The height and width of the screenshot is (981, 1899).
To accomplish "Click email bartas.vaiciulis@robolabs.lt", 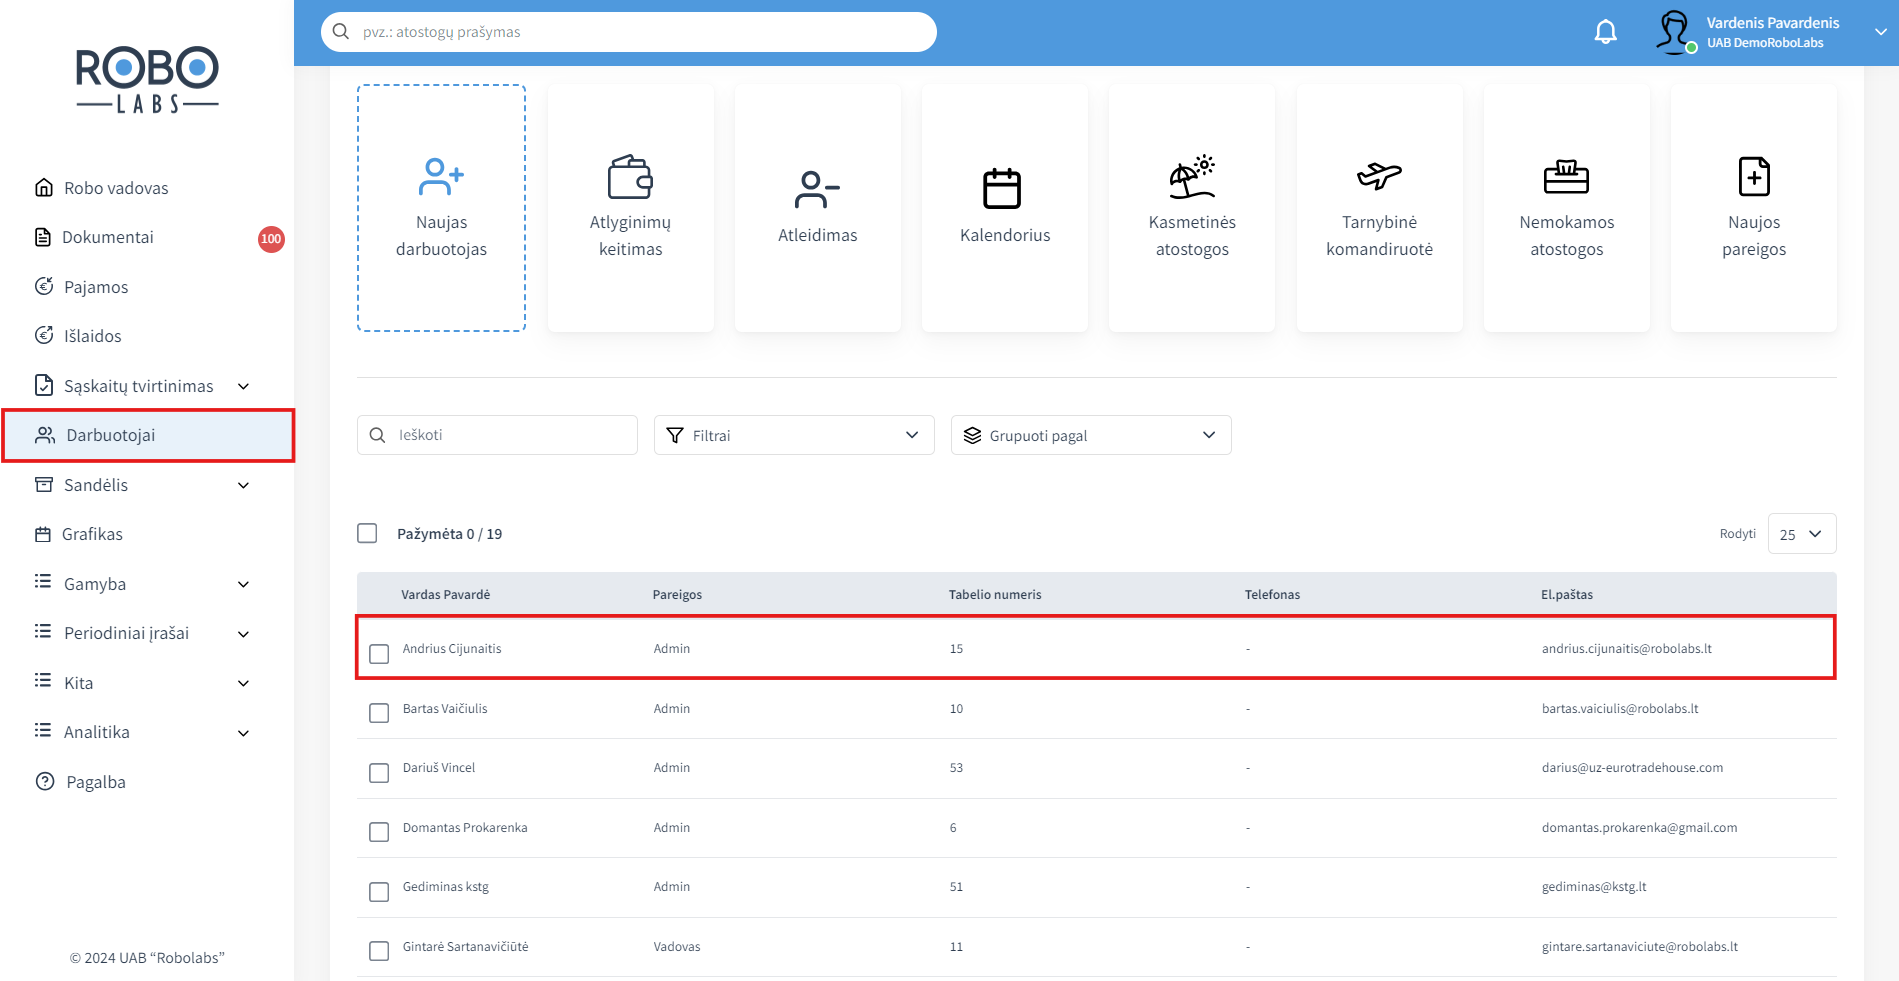I will 1620,709.
